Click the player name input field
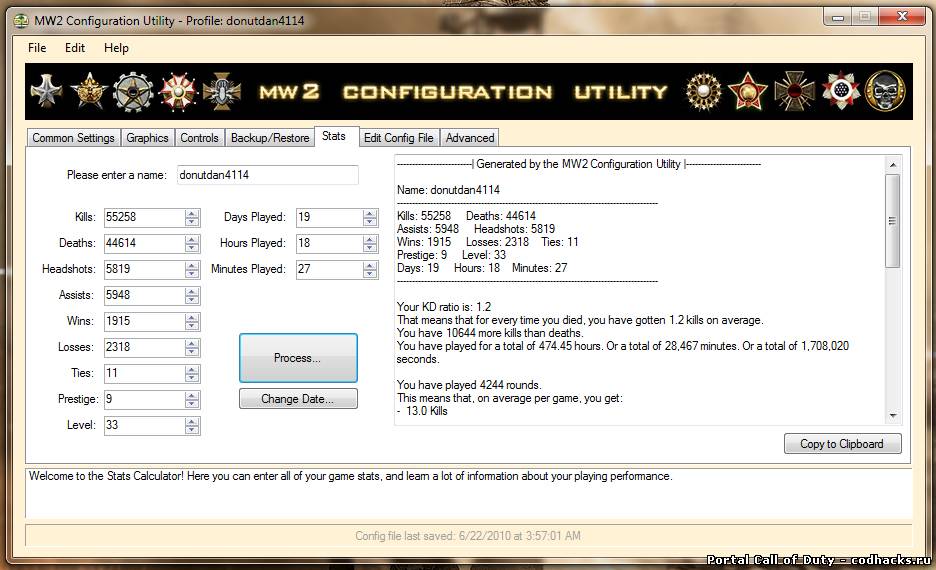The width and height of the screenshot is (936, 570). (x=267, y=175)
